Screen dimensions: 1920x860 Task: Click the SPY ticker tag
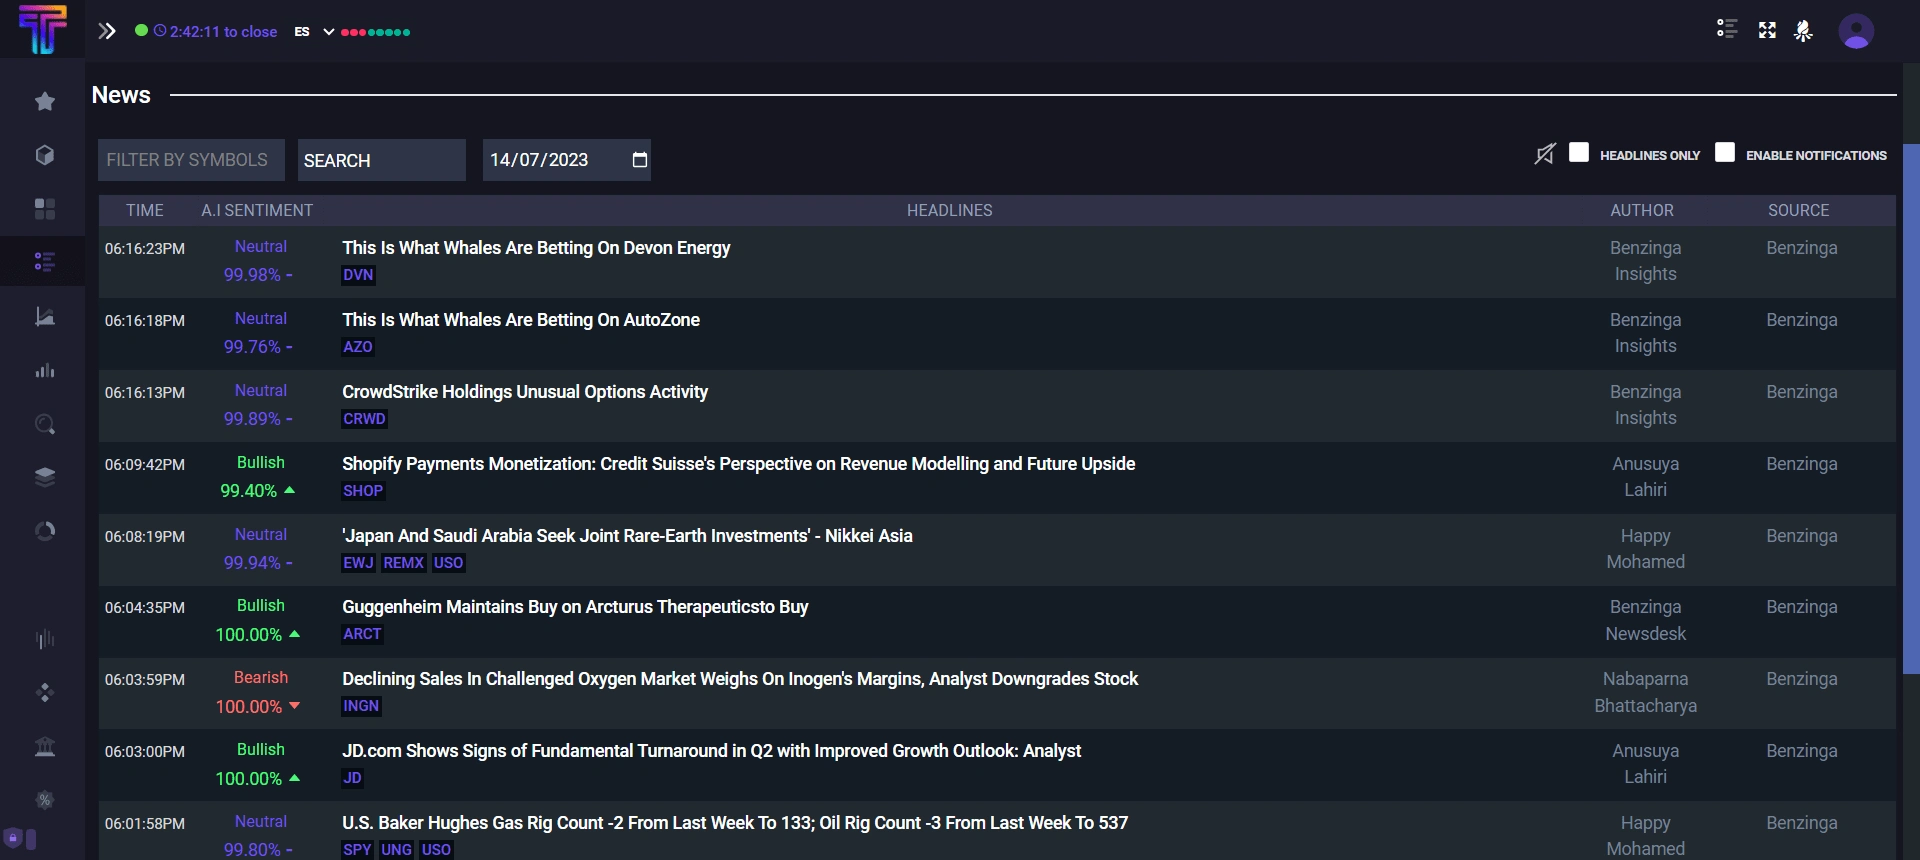pos(357,850)
